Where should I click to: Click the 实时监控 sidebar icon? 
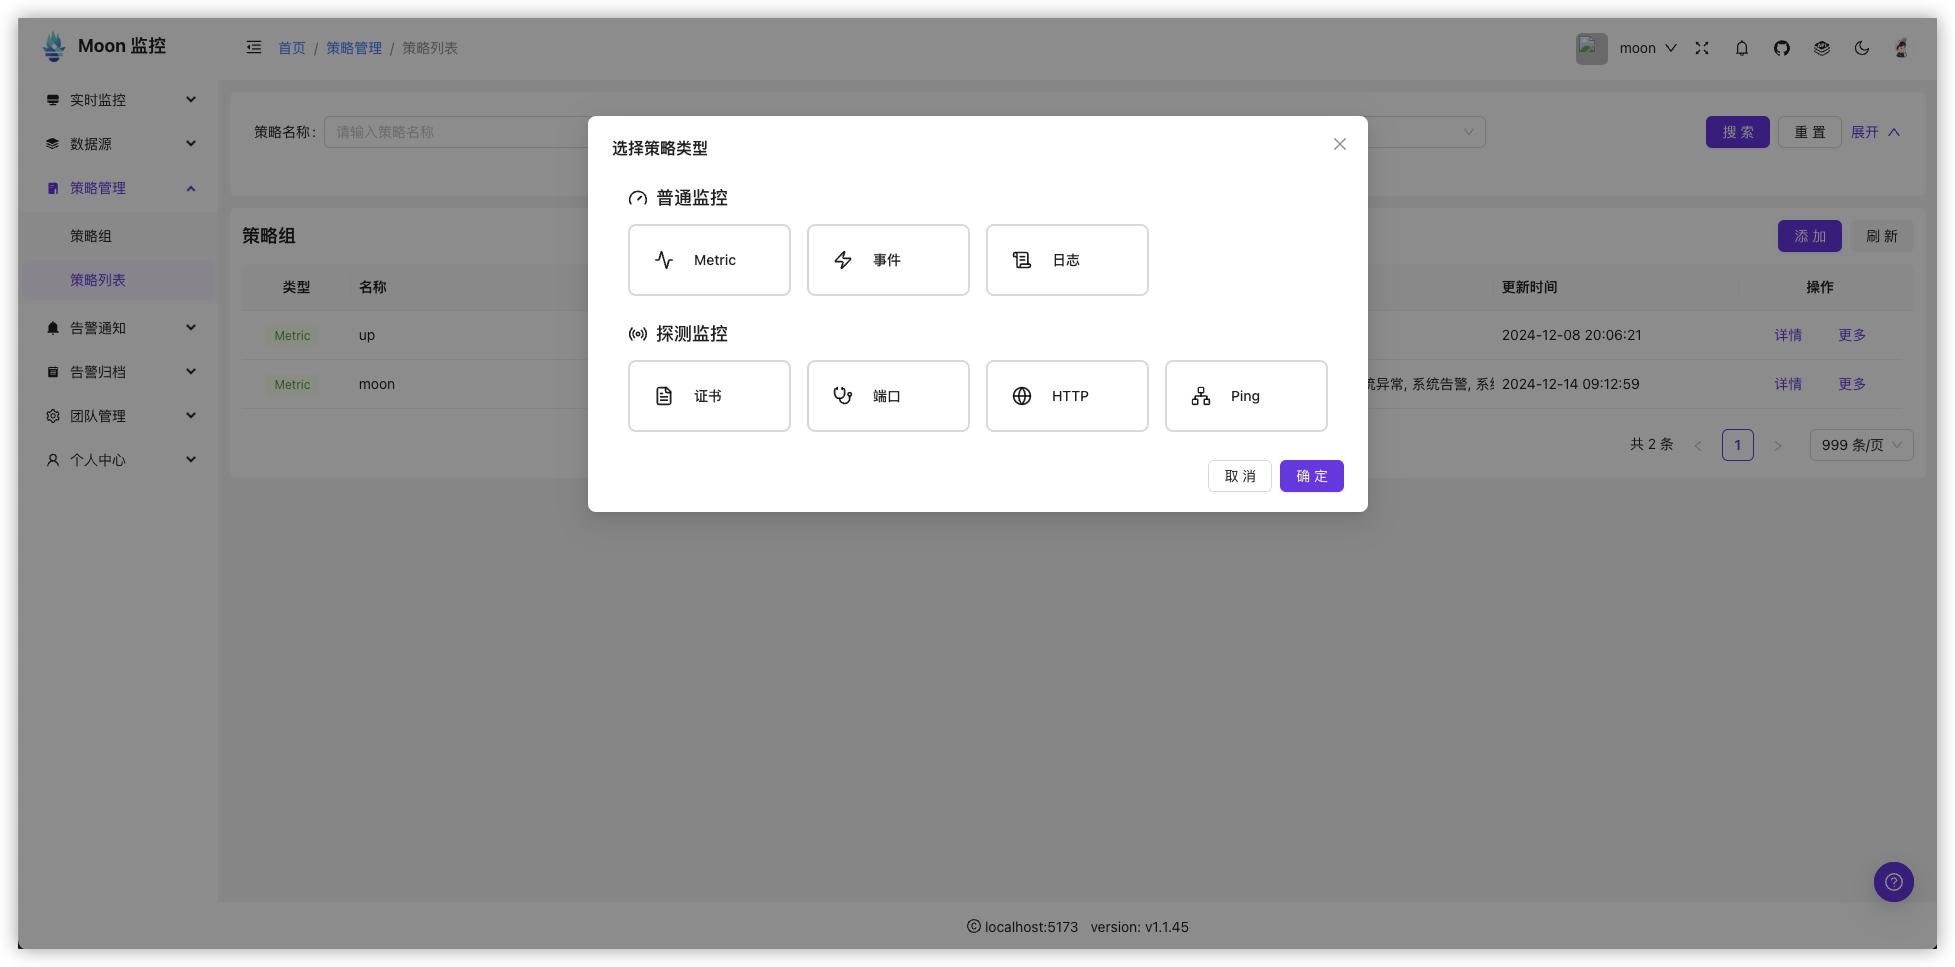coord(53,100)
